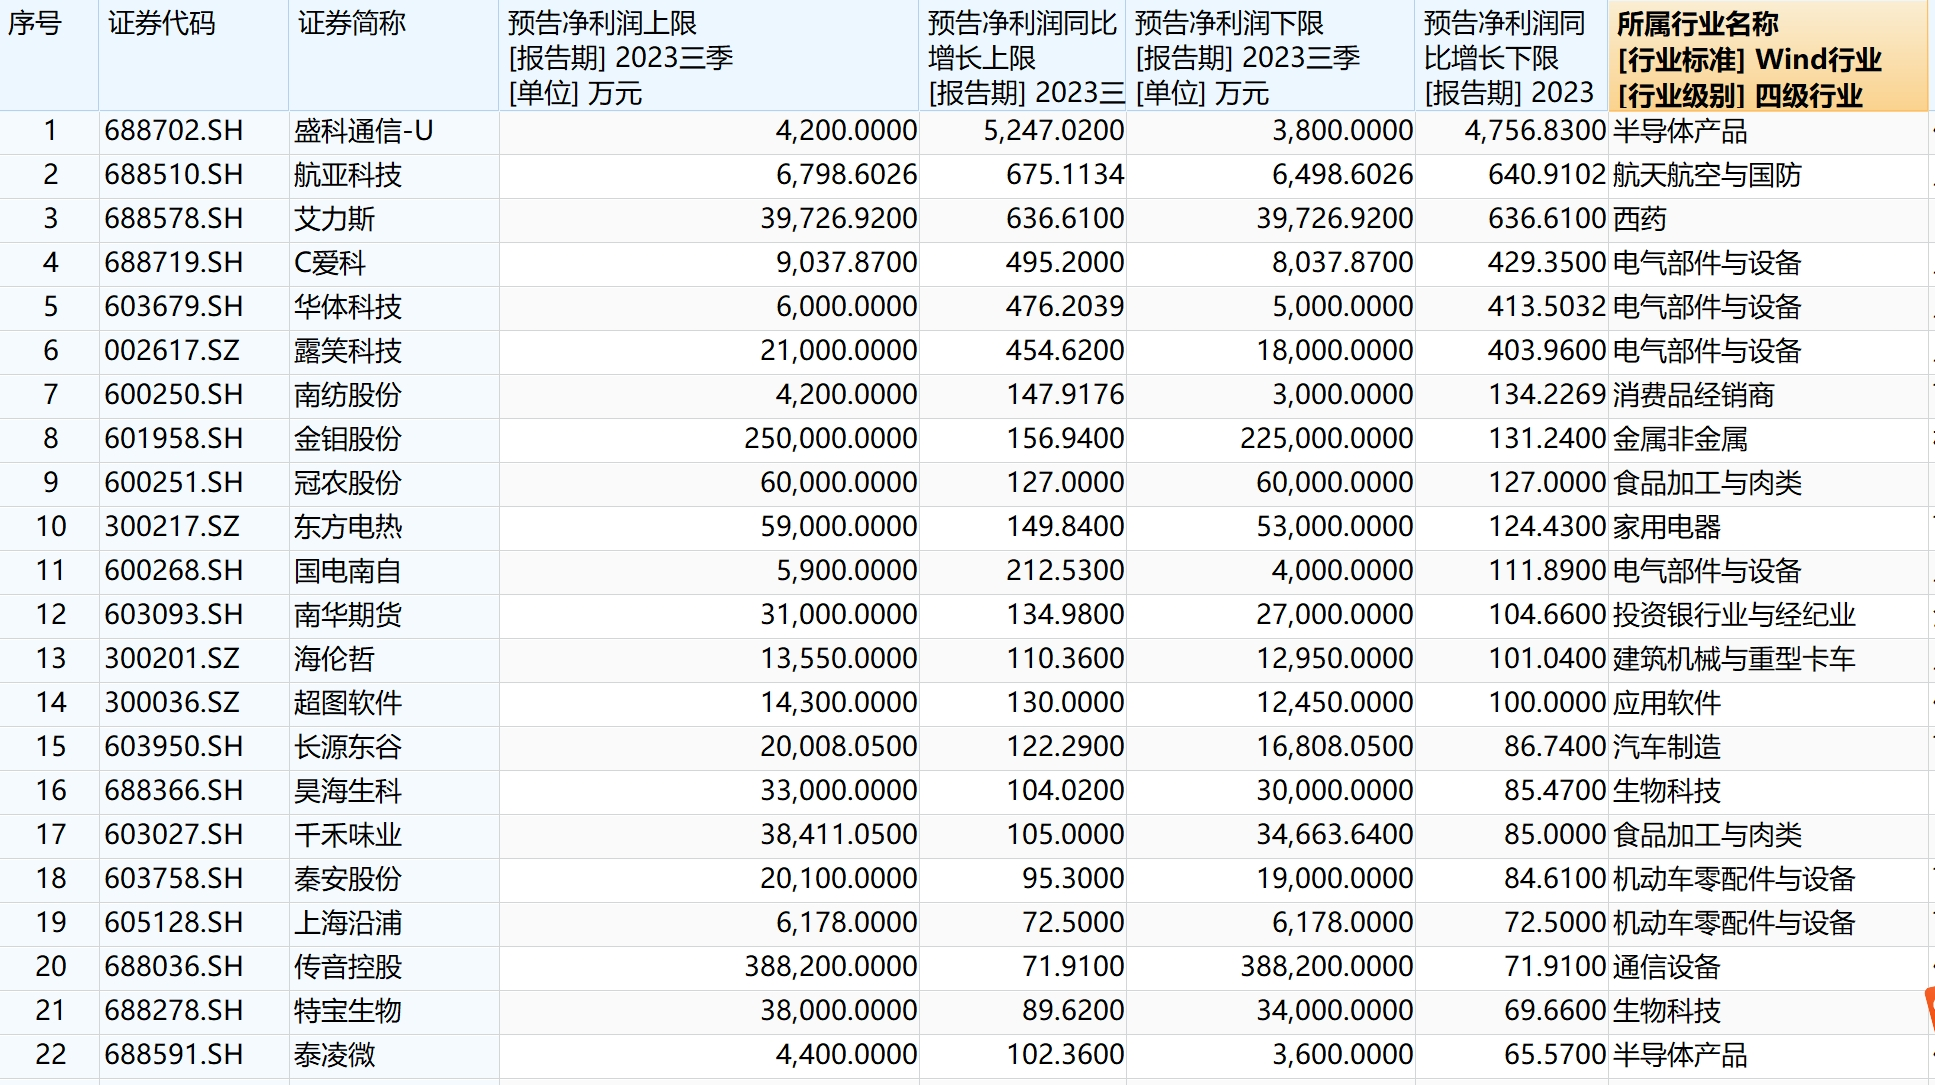Screen dimensions: 1935x1085
Task: Select the 5,247.0200 growth value cell
Action: 1053,131
